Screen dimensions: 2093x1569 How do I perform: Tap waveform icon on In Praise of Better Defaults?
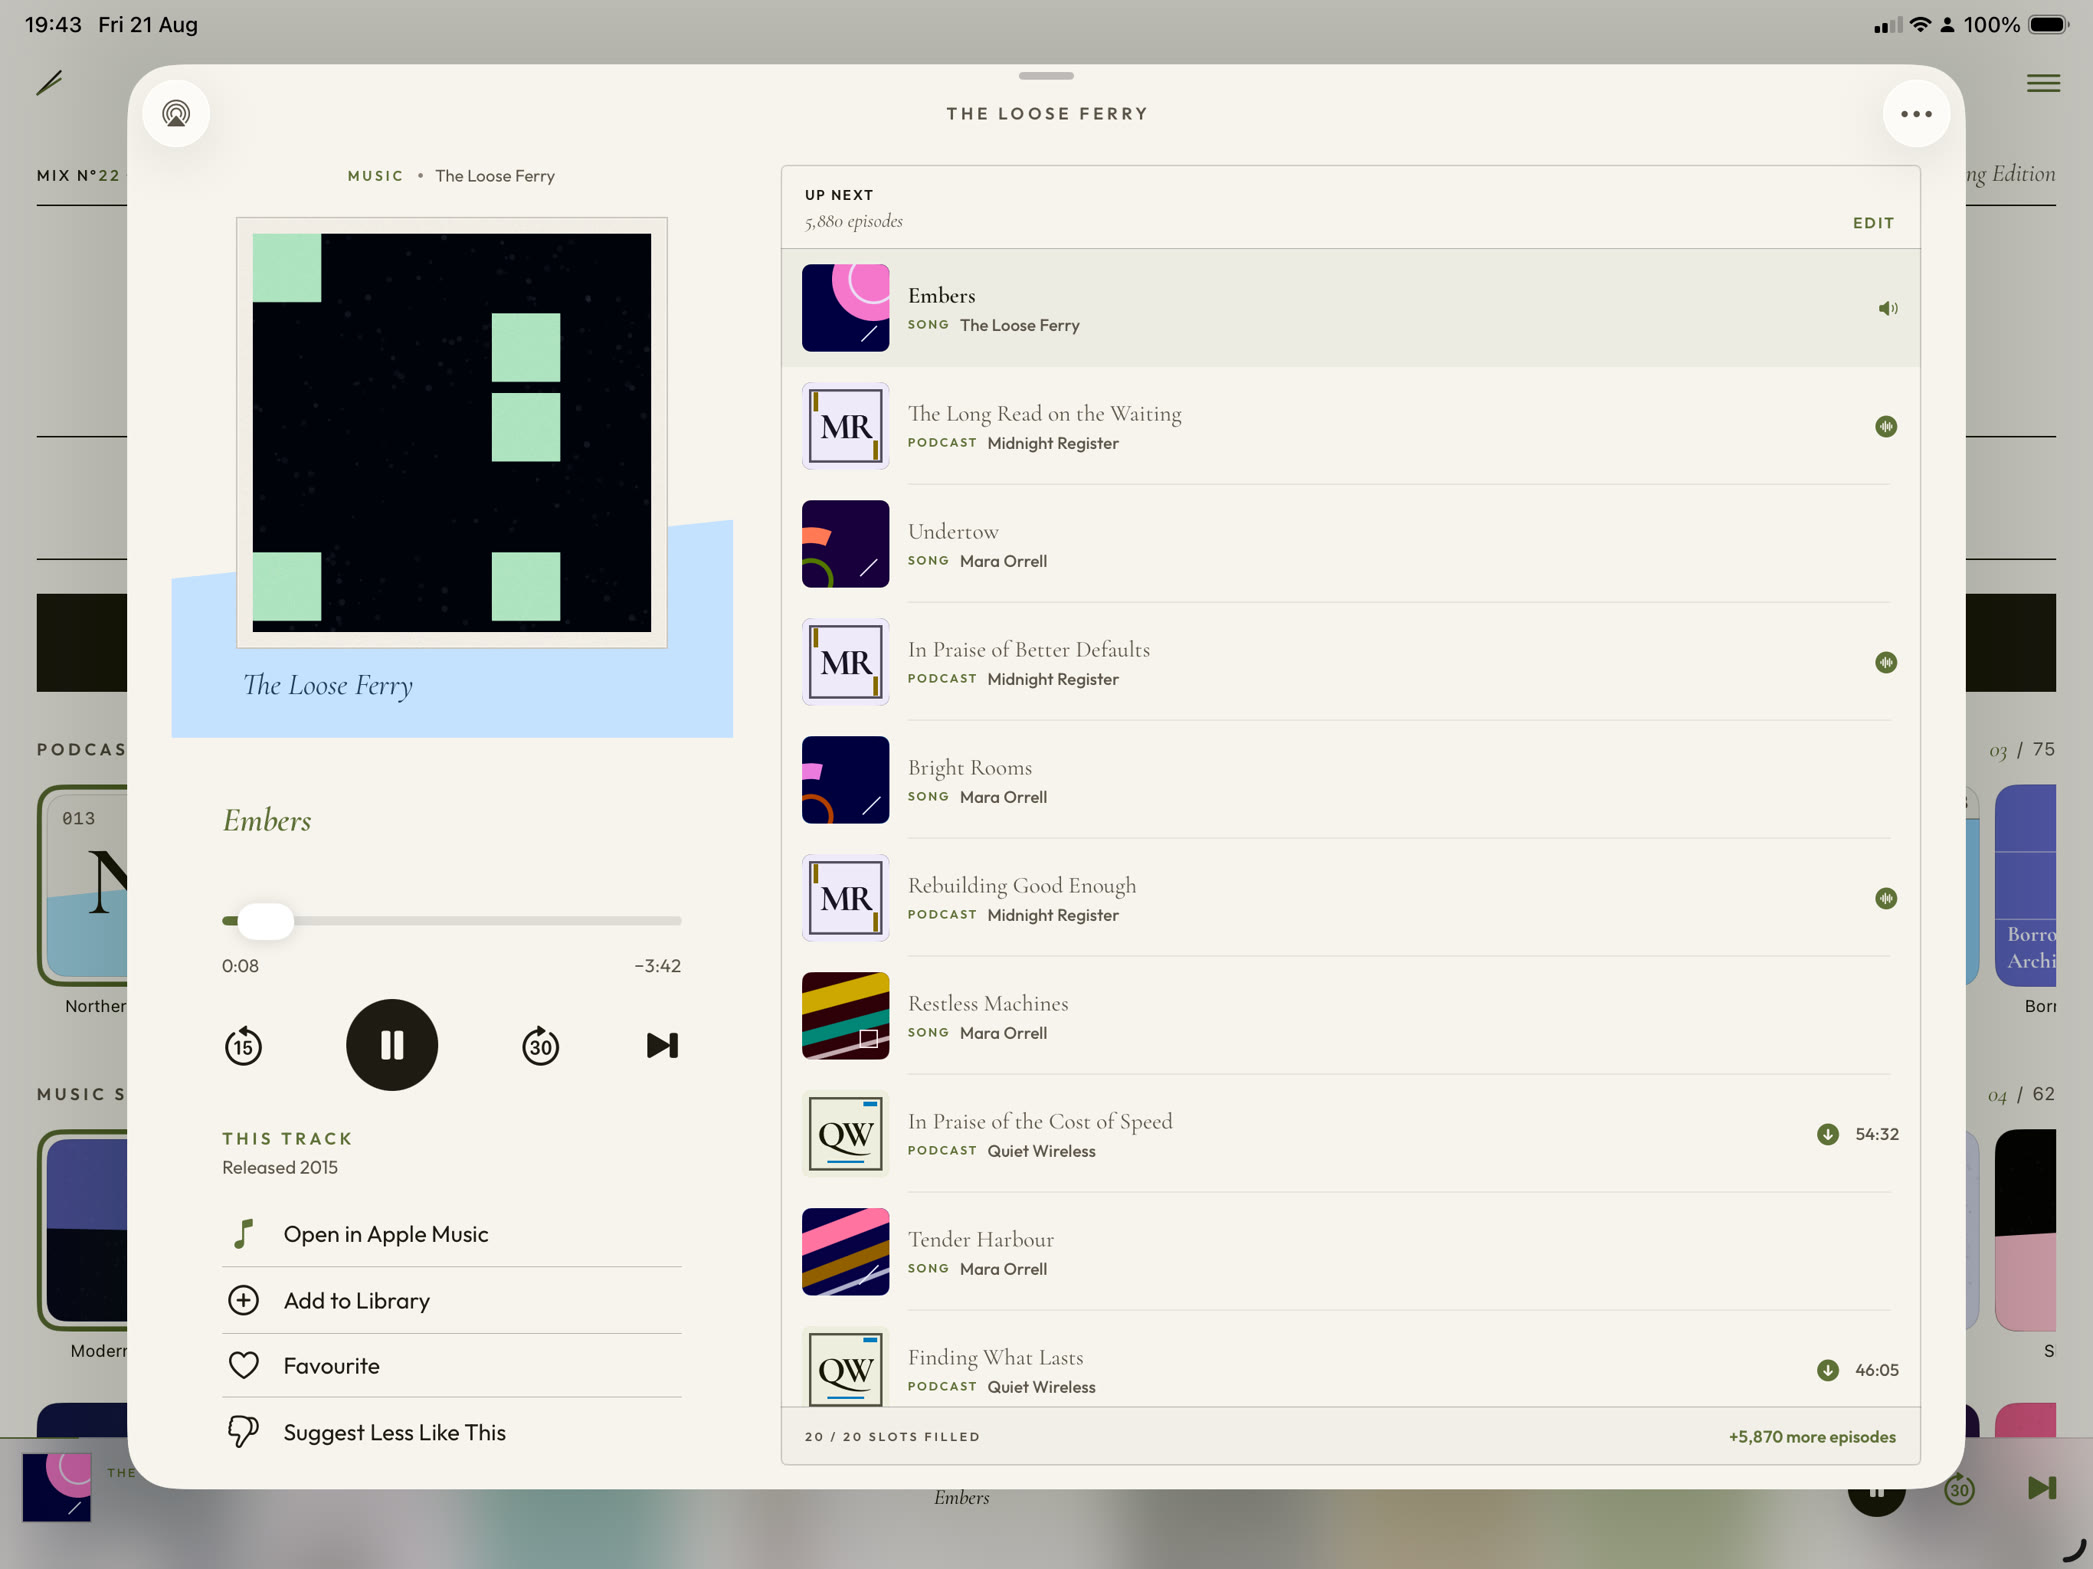pos(1886,663)
